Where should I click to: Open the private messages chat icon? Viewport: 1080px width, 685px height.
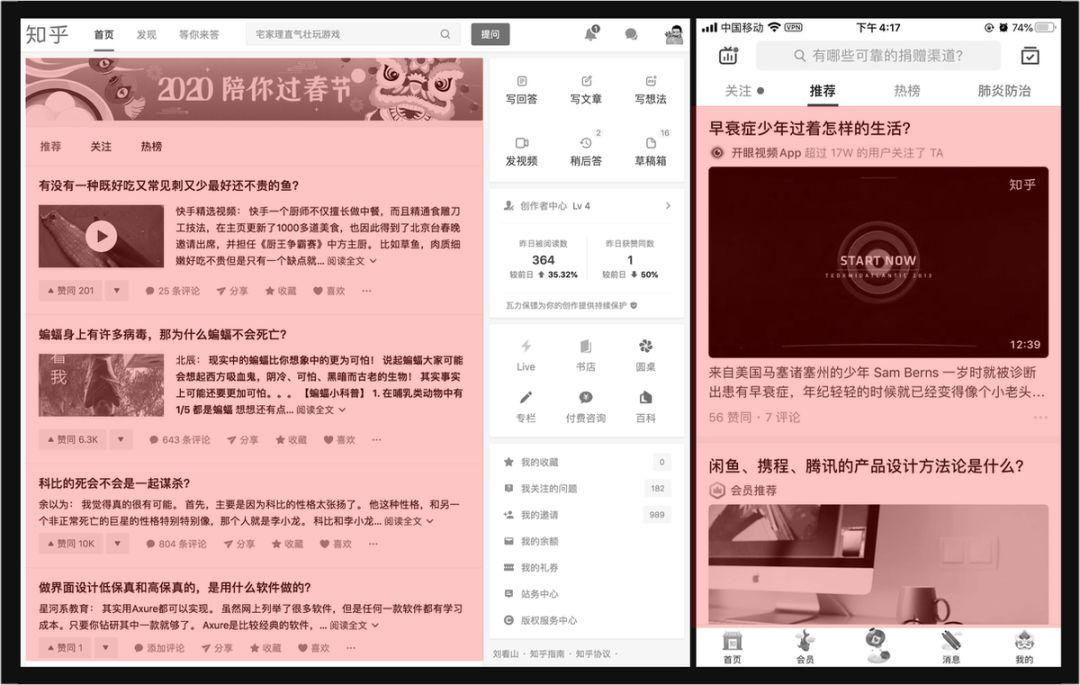tap(631, 34)
